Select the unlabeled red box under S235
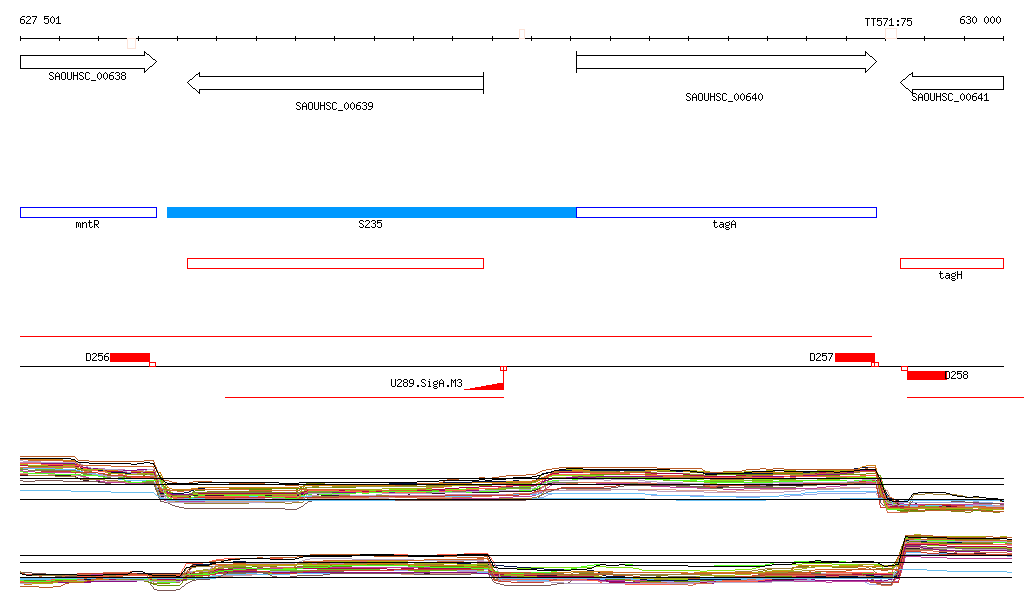This screenshot has width=1024, height=611. coord(335,264)
